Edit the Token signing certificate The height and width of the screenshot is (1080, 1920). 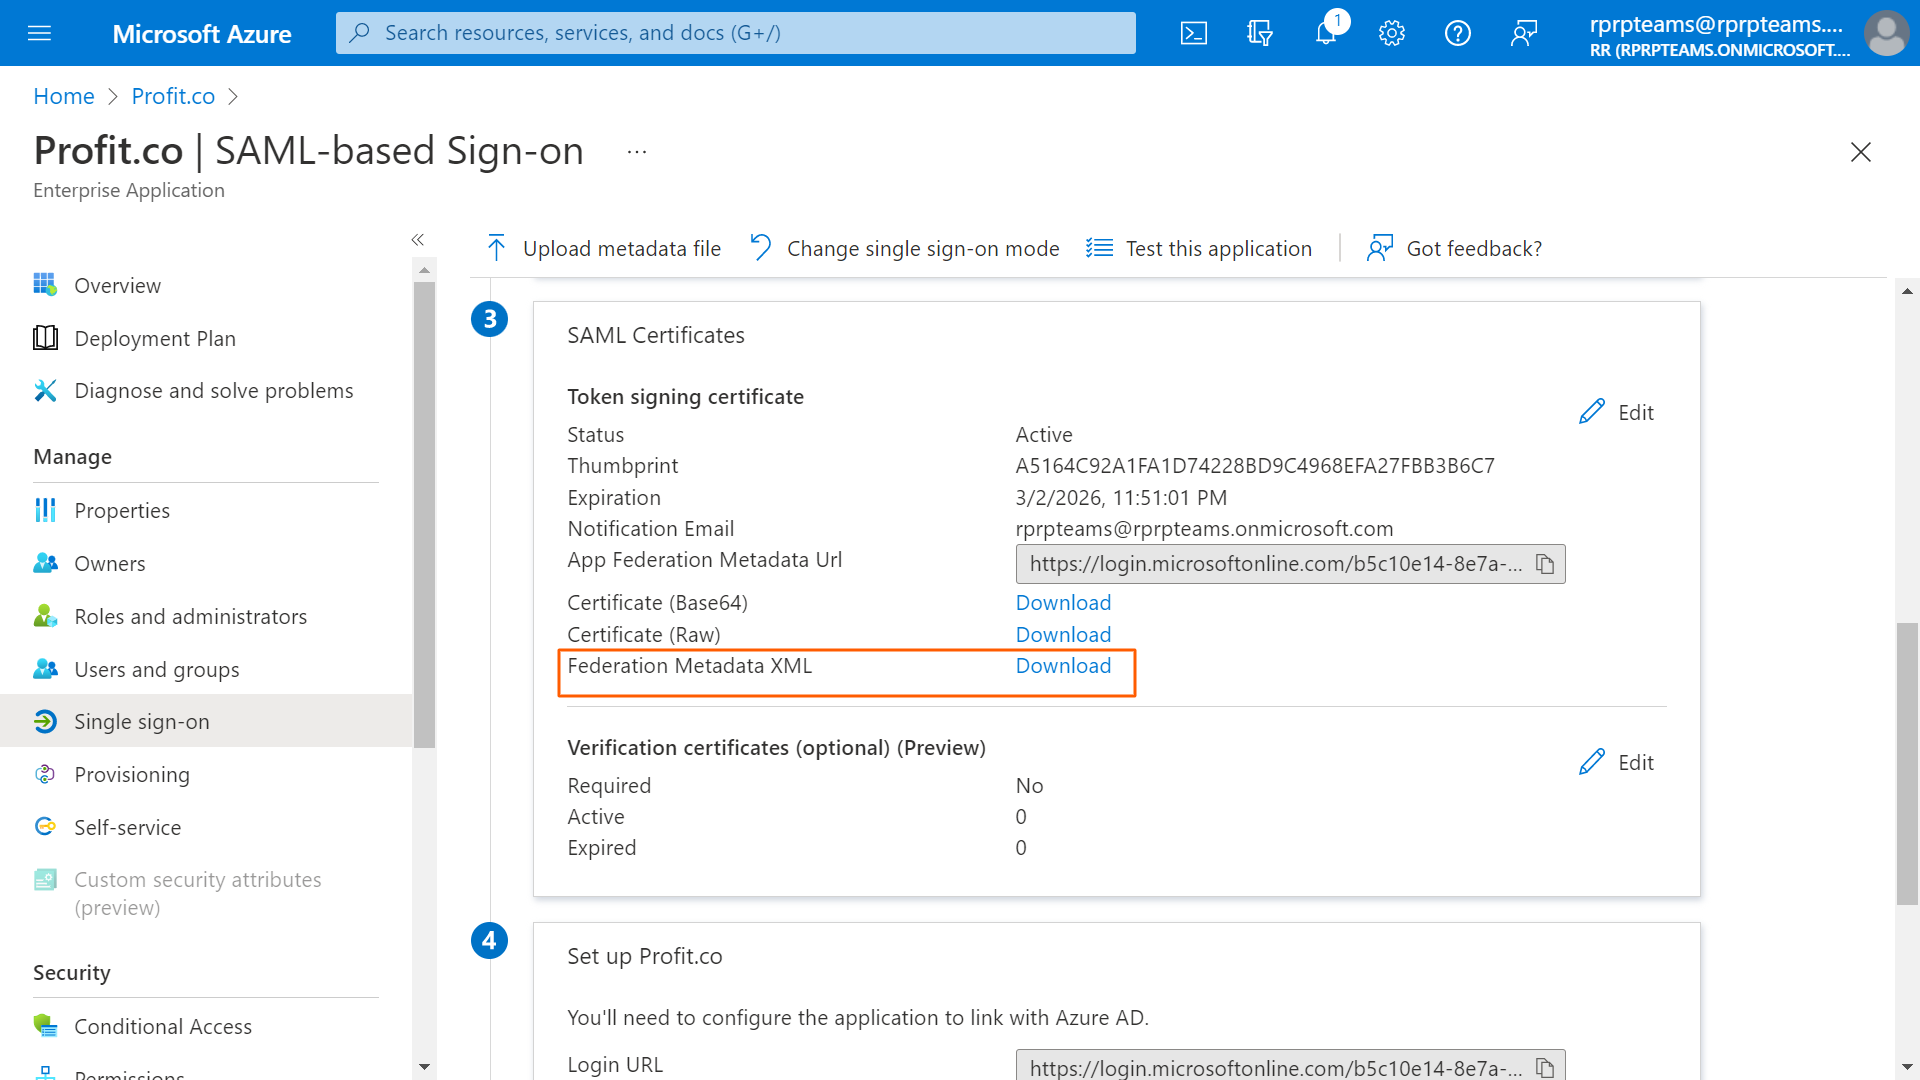pyautogui.click(x=1617, y=412)
